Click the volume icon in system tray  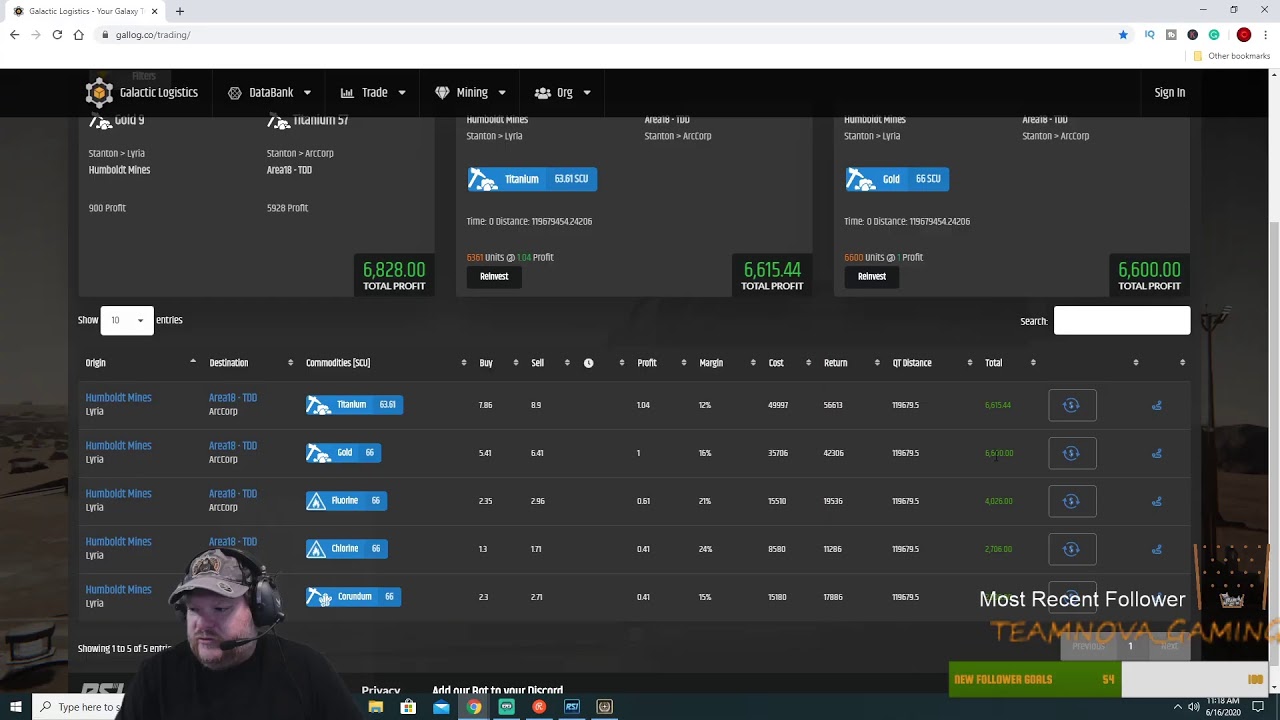pyautogui.click(x=1193, y=707)
